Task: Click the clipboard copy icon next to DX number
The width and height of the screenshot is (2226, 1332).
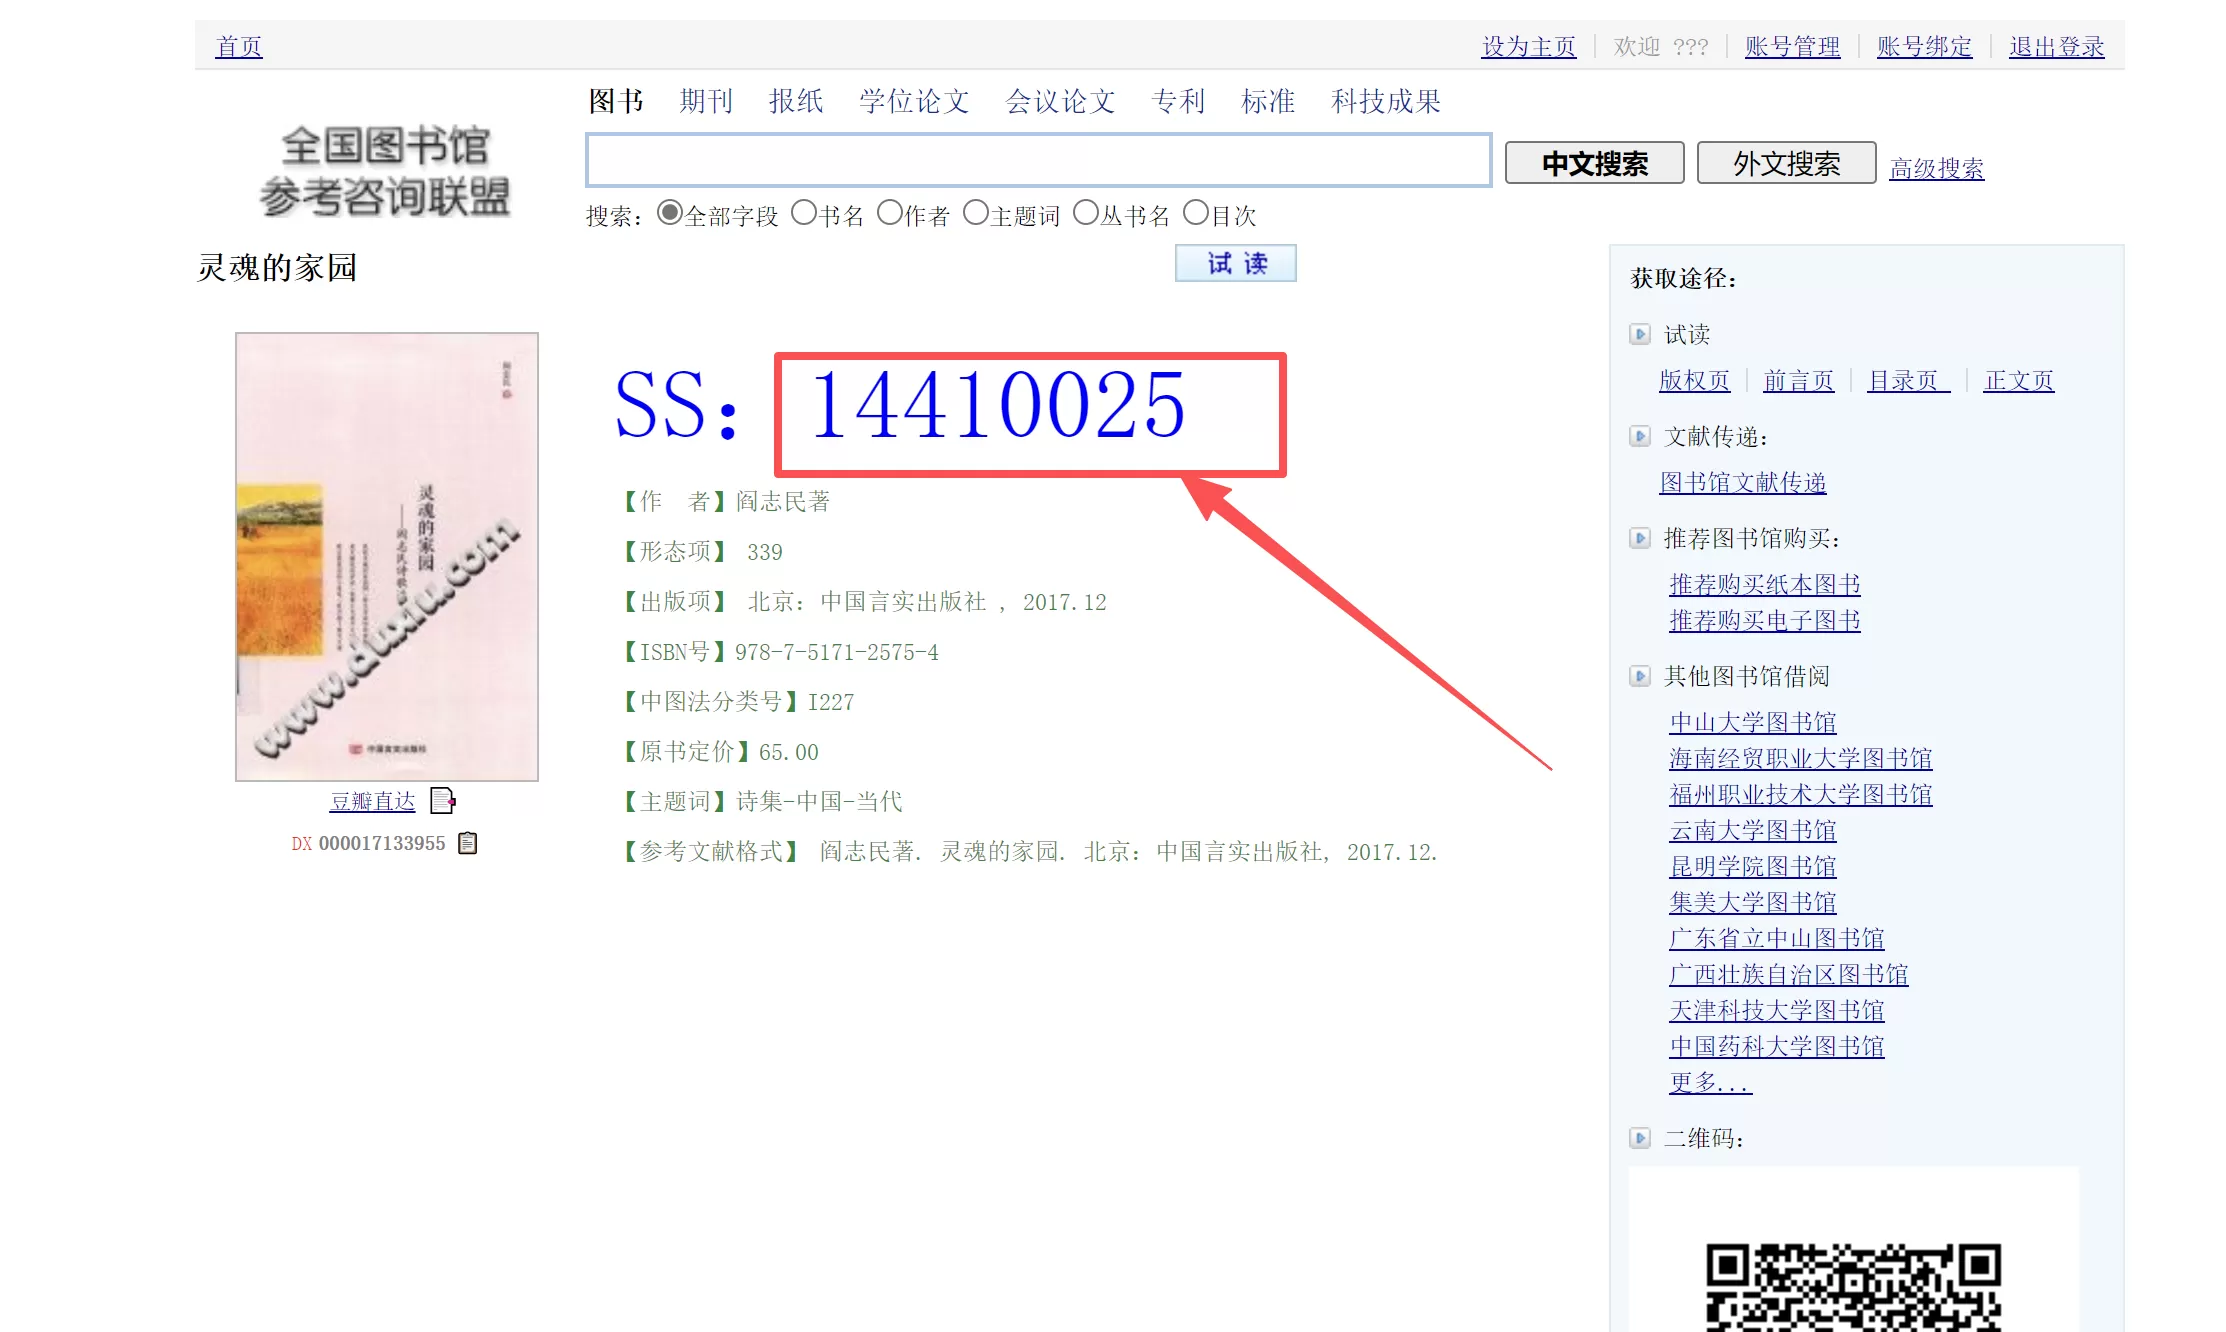Action: [x=467, y=843]
